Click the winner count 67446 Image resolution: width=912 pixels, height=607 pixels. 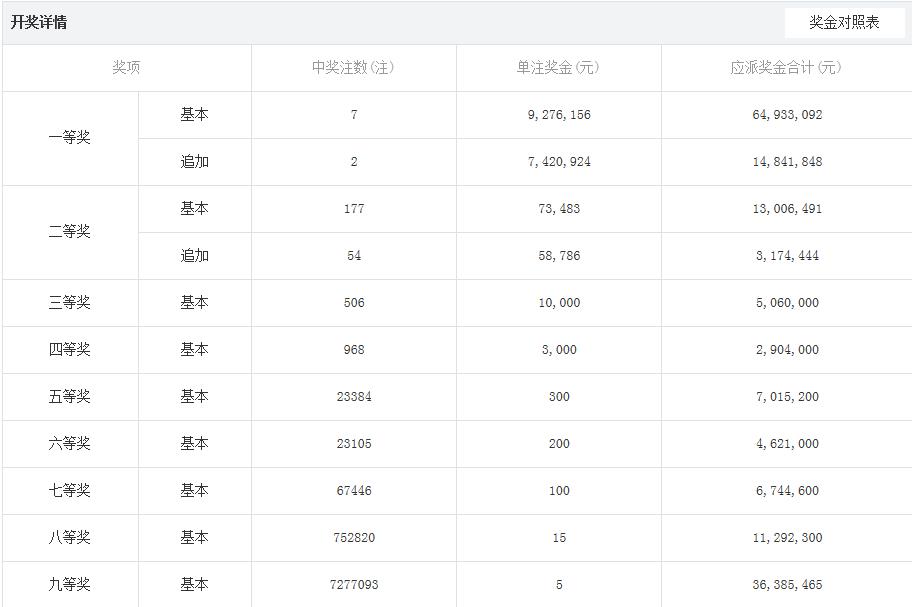point(354,491)
